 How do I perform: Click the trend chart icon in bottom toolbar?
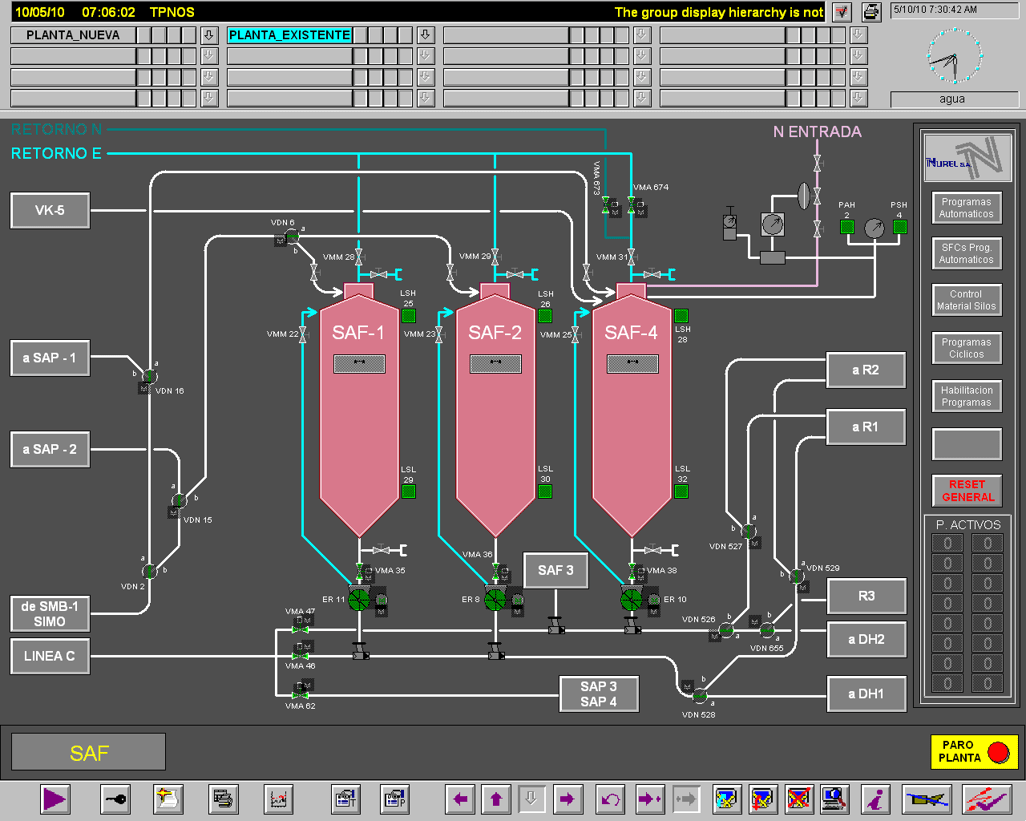278,798
